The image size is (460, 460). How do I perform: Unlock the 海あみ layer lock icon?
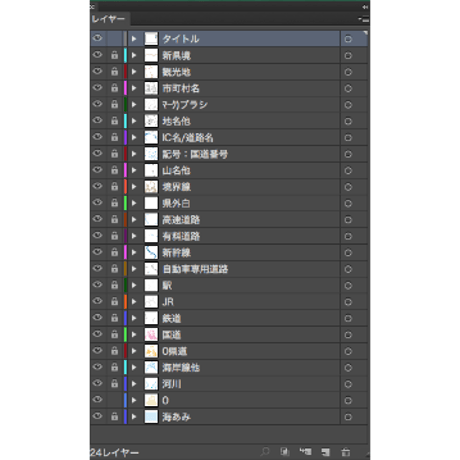[114, 416]
